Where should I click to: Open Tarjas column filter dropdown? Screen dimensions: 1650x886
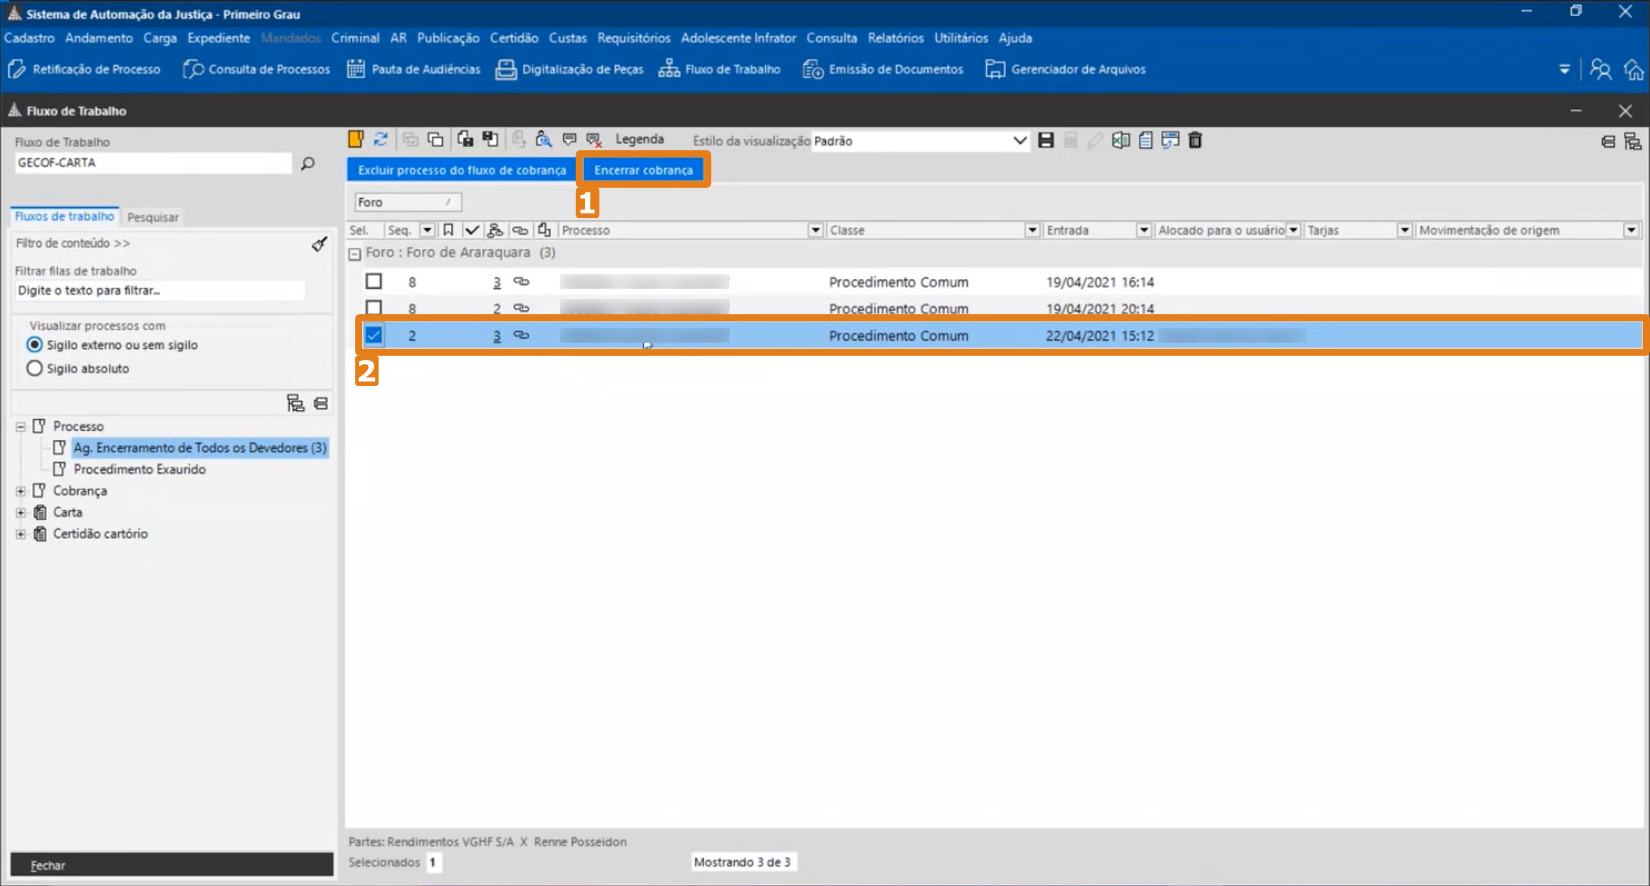[1404, 230]
